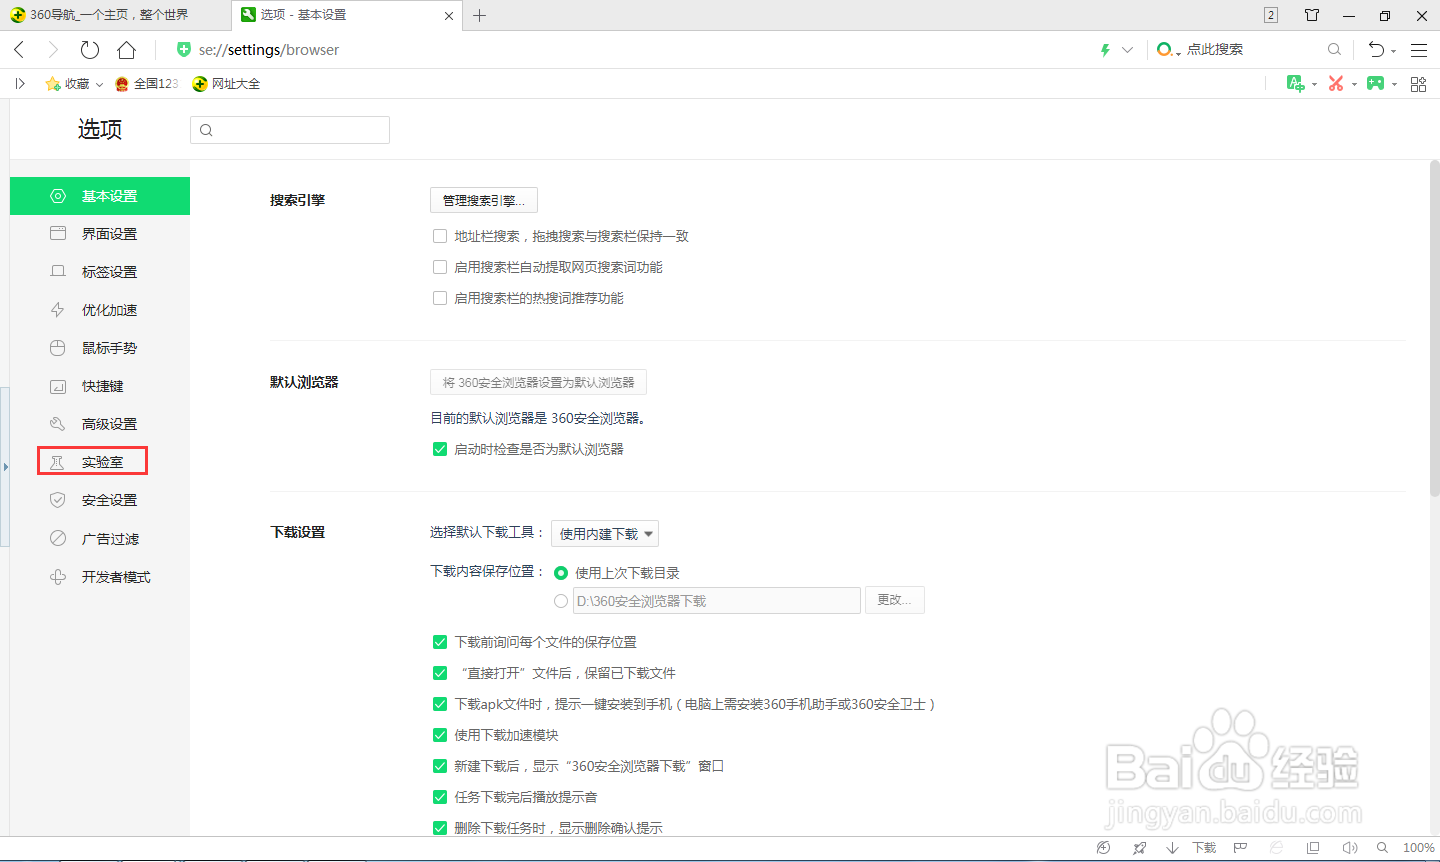Go back with the browser back arrow
Image resolution: width=1440 pixels, height=862 pixels.
(19, 50)
